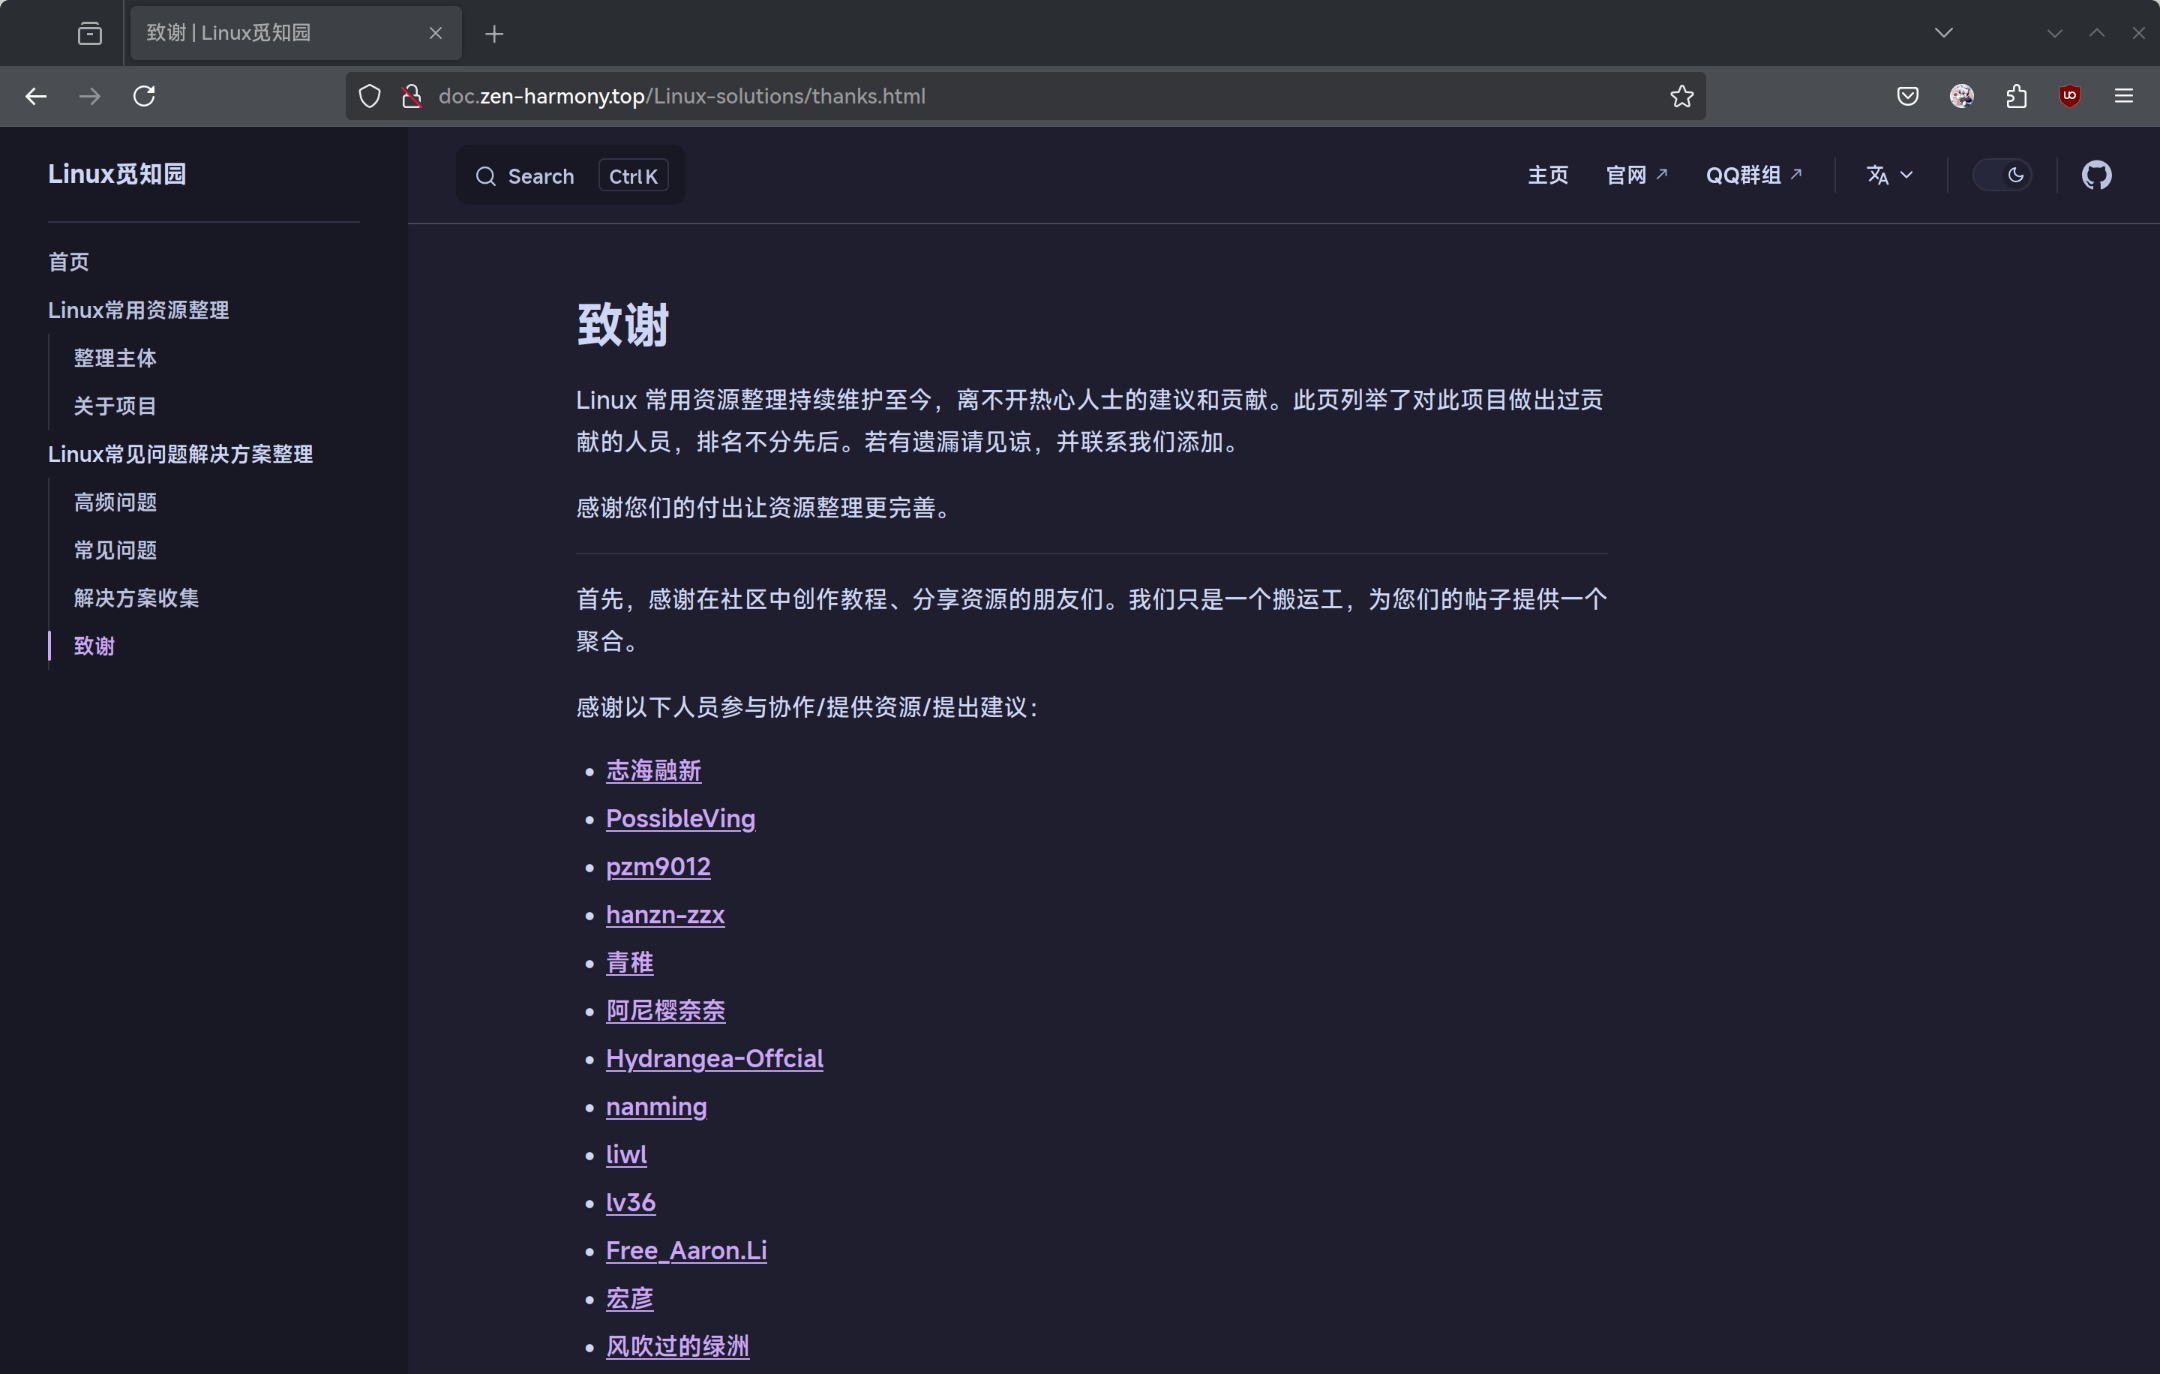2160x1374 pixels.
Task: Open the 高频问题 sidebar entry
Action: coord(114,502)
